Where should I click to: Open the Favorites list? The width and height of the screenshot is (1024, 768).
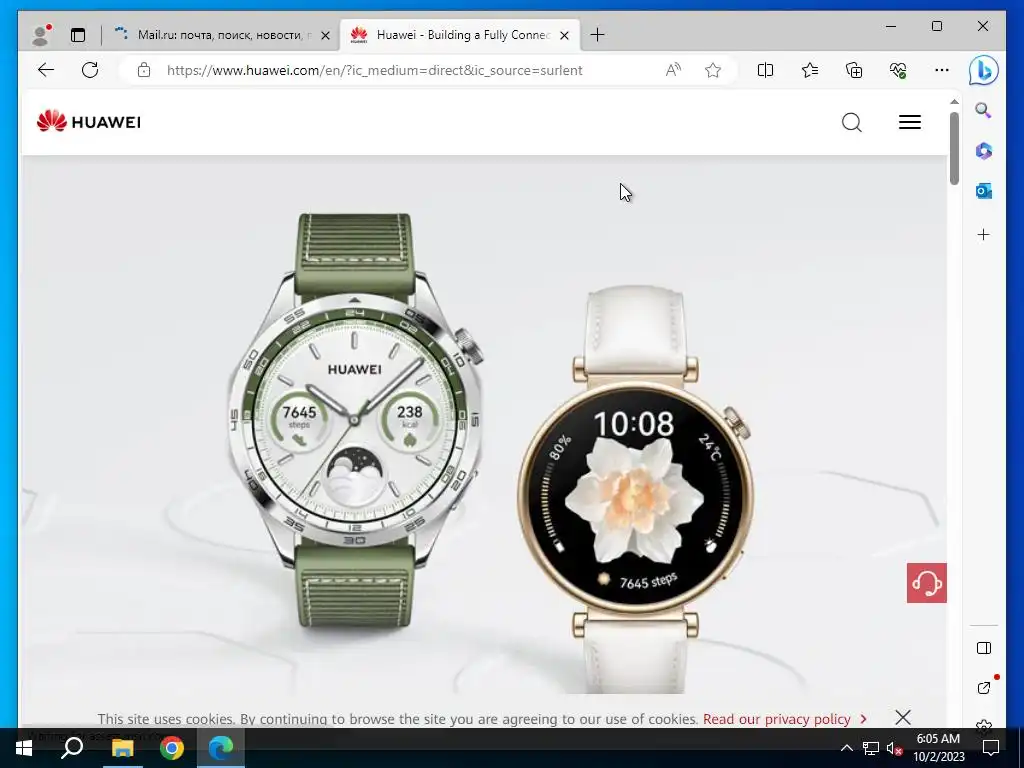click(x=810, y=70)
